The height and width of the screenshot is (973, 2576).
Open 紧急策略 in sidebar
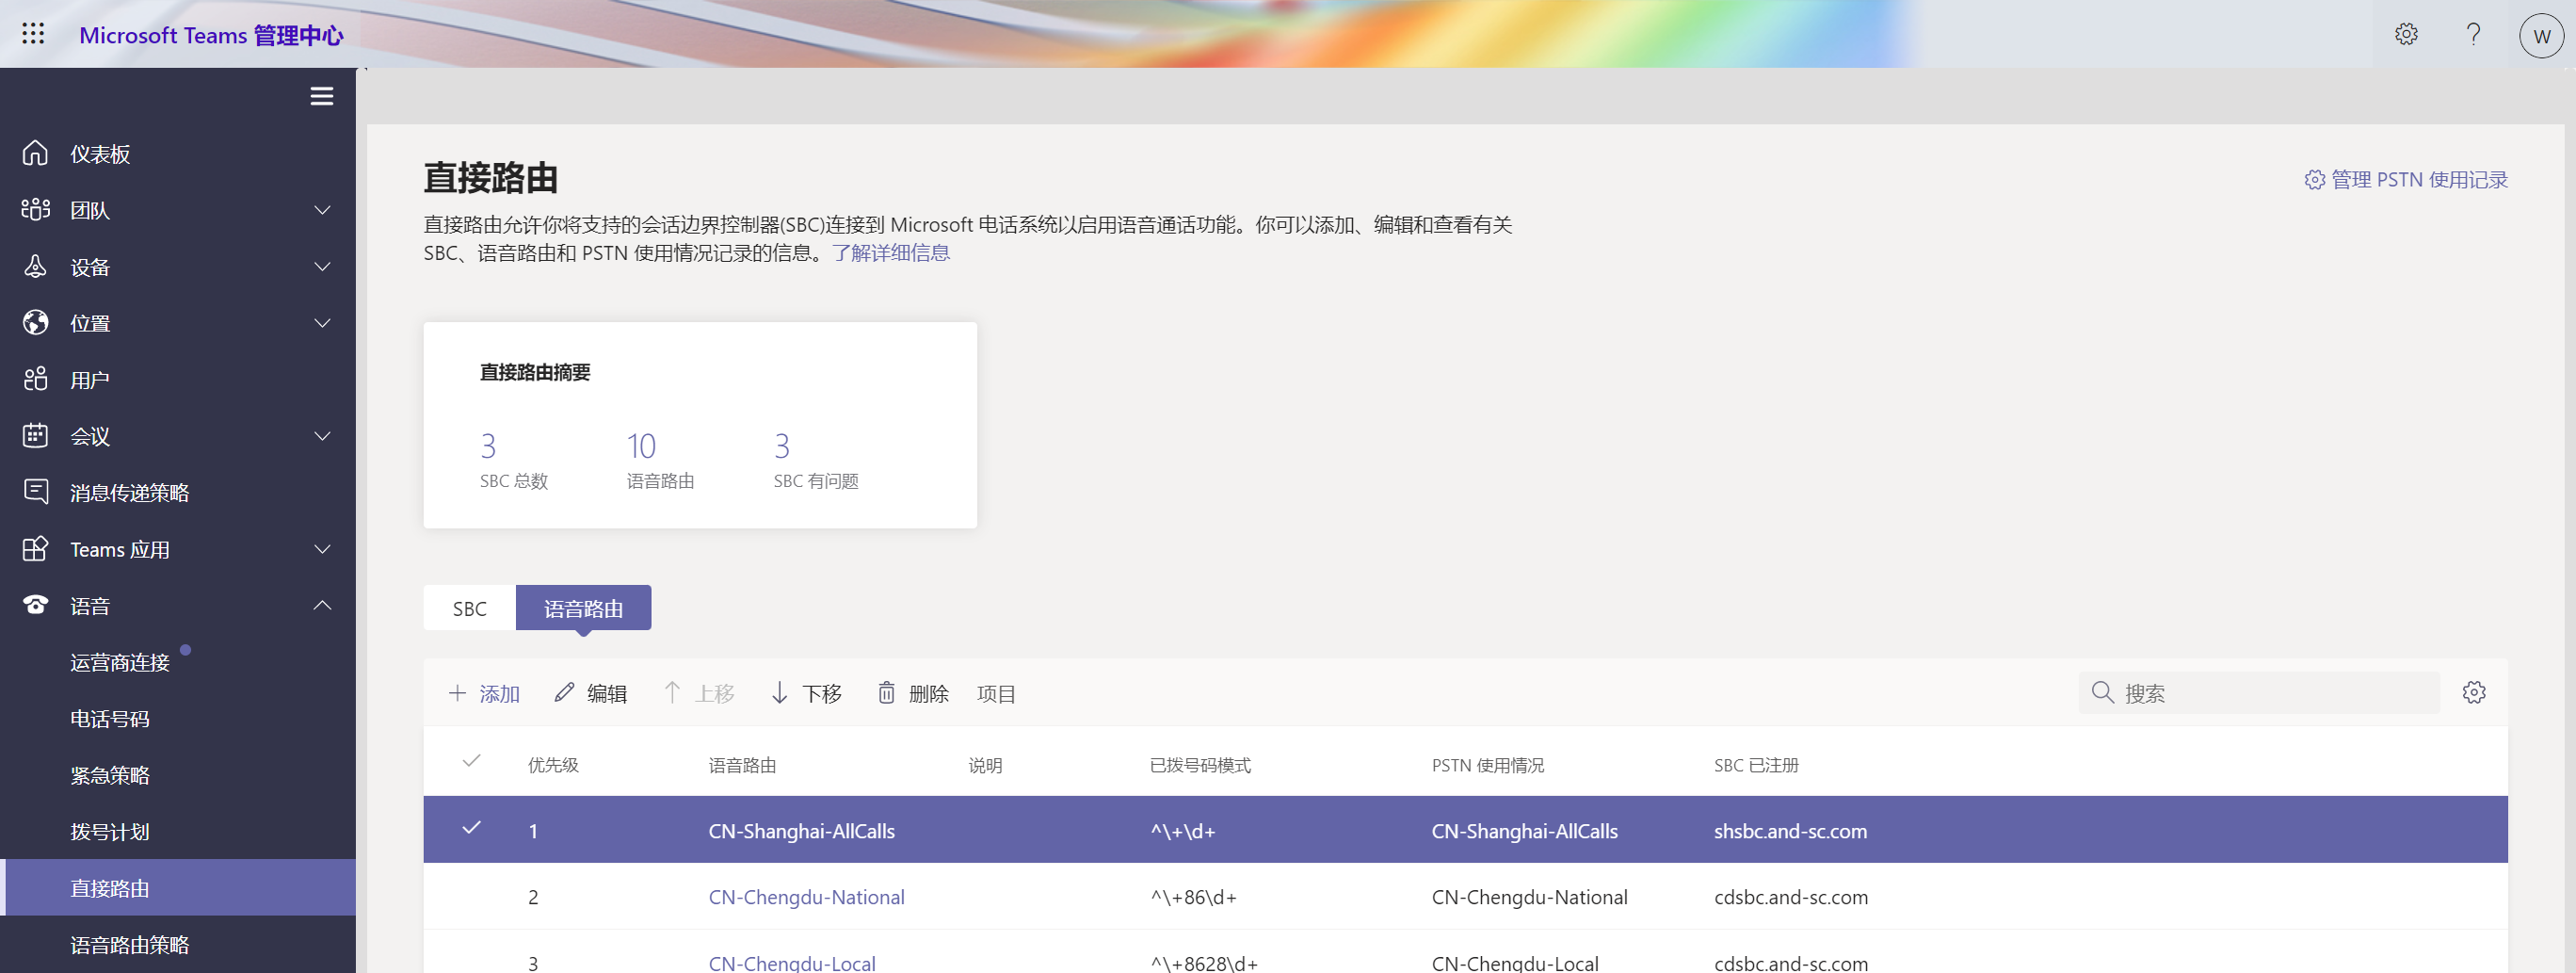[x=110, y=775]
